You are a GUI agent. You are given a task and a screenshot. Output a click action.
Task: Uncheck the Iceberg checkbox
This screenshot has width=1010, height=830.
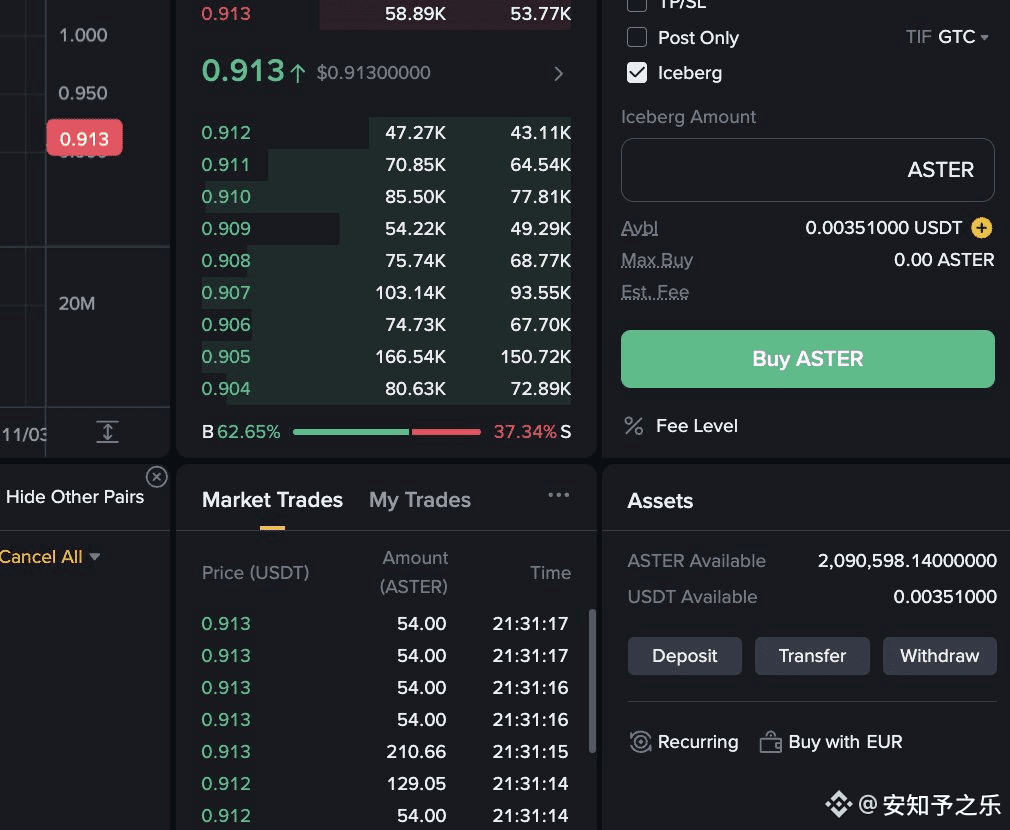637,73
